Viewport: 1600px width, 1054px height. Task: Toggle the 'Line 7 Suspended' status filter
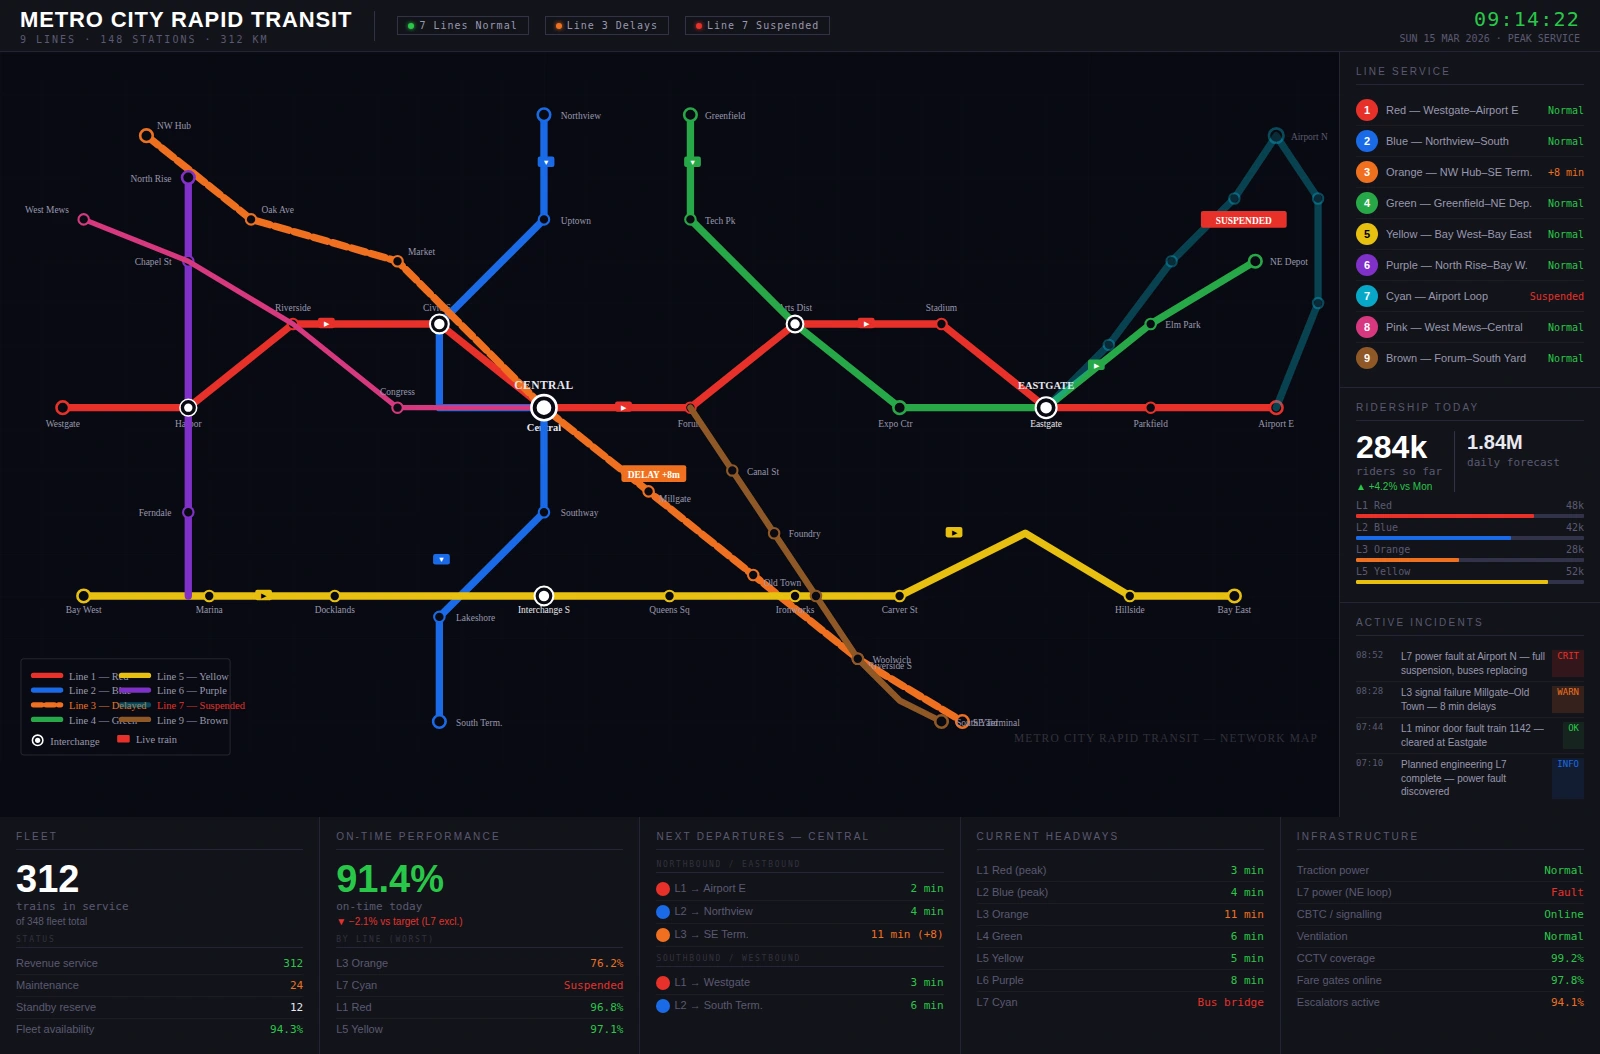(756, 25)
